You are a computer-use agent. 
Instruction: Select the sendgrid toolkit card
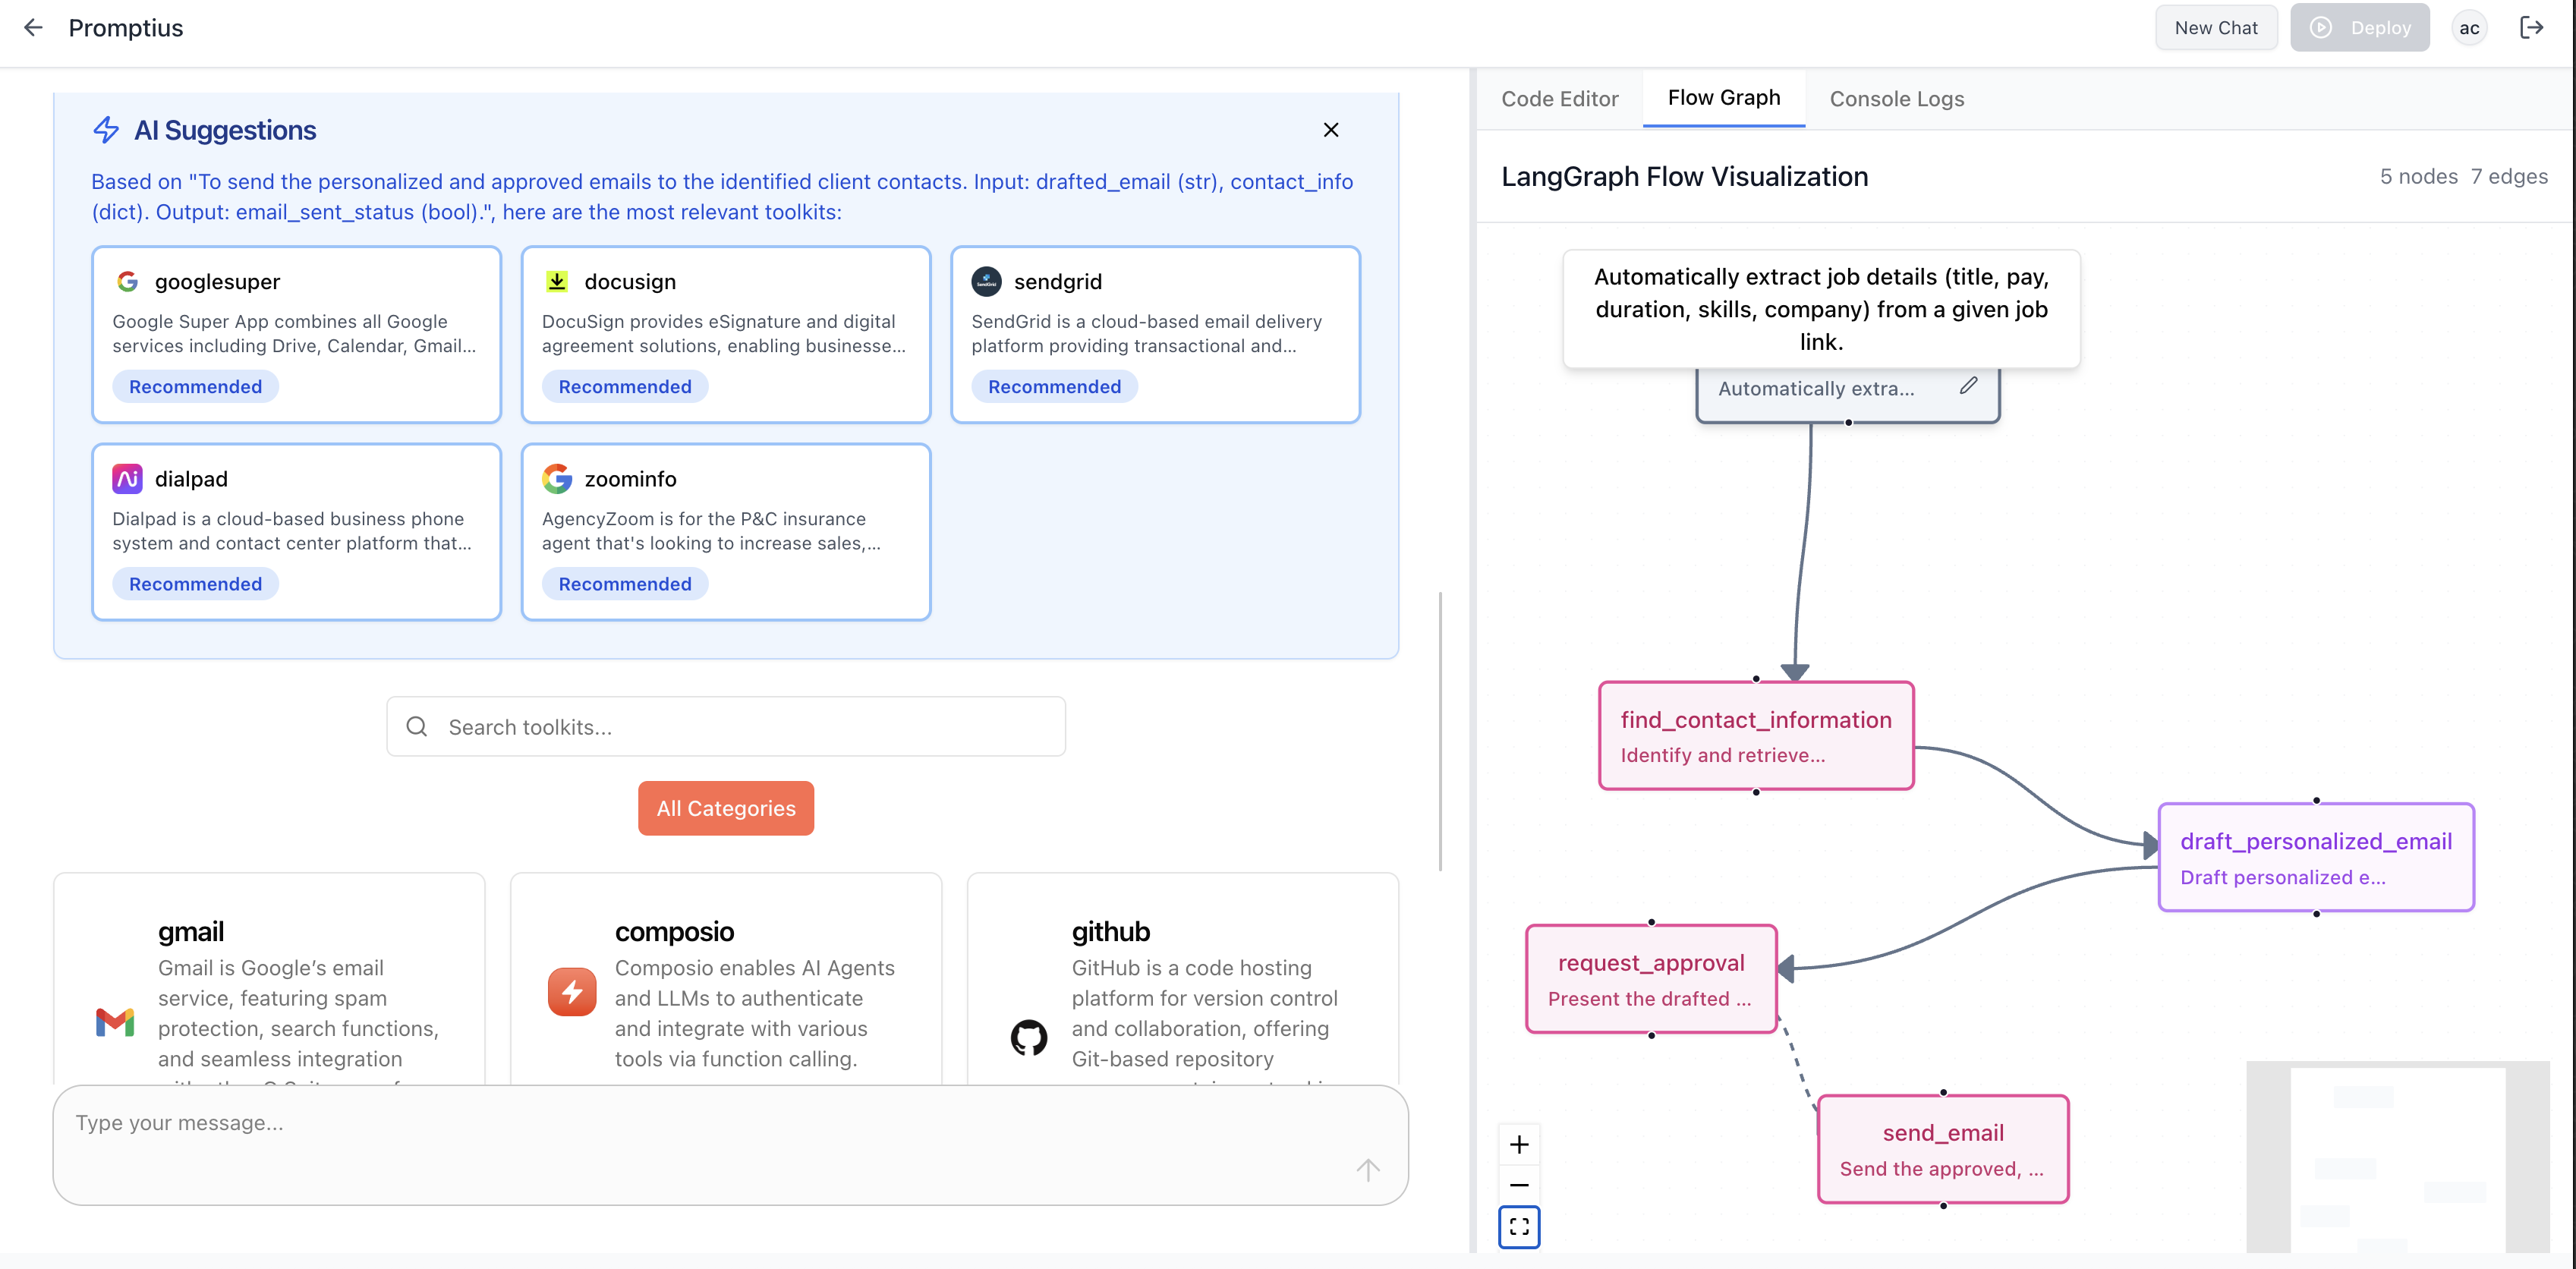click(1154, 334)
